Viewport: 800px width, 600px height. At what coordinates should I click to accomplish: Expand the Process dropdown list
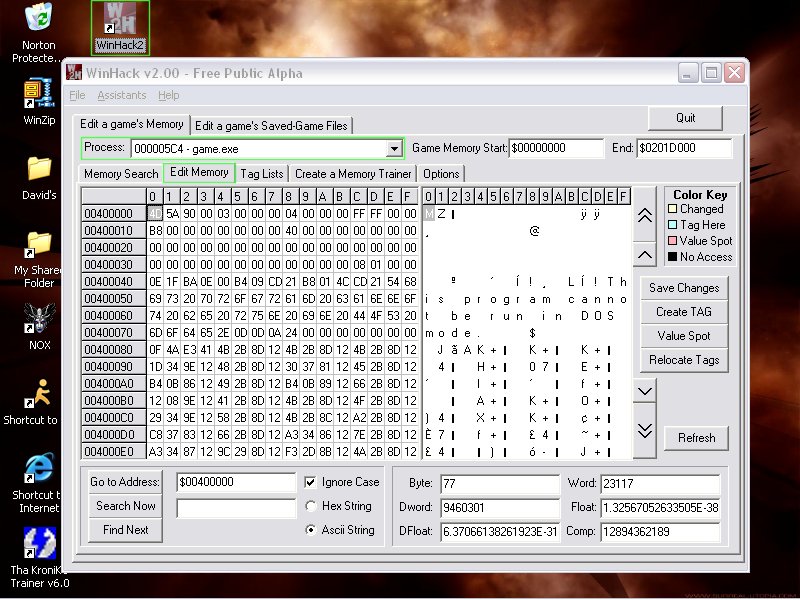click(x=394, y=149)
